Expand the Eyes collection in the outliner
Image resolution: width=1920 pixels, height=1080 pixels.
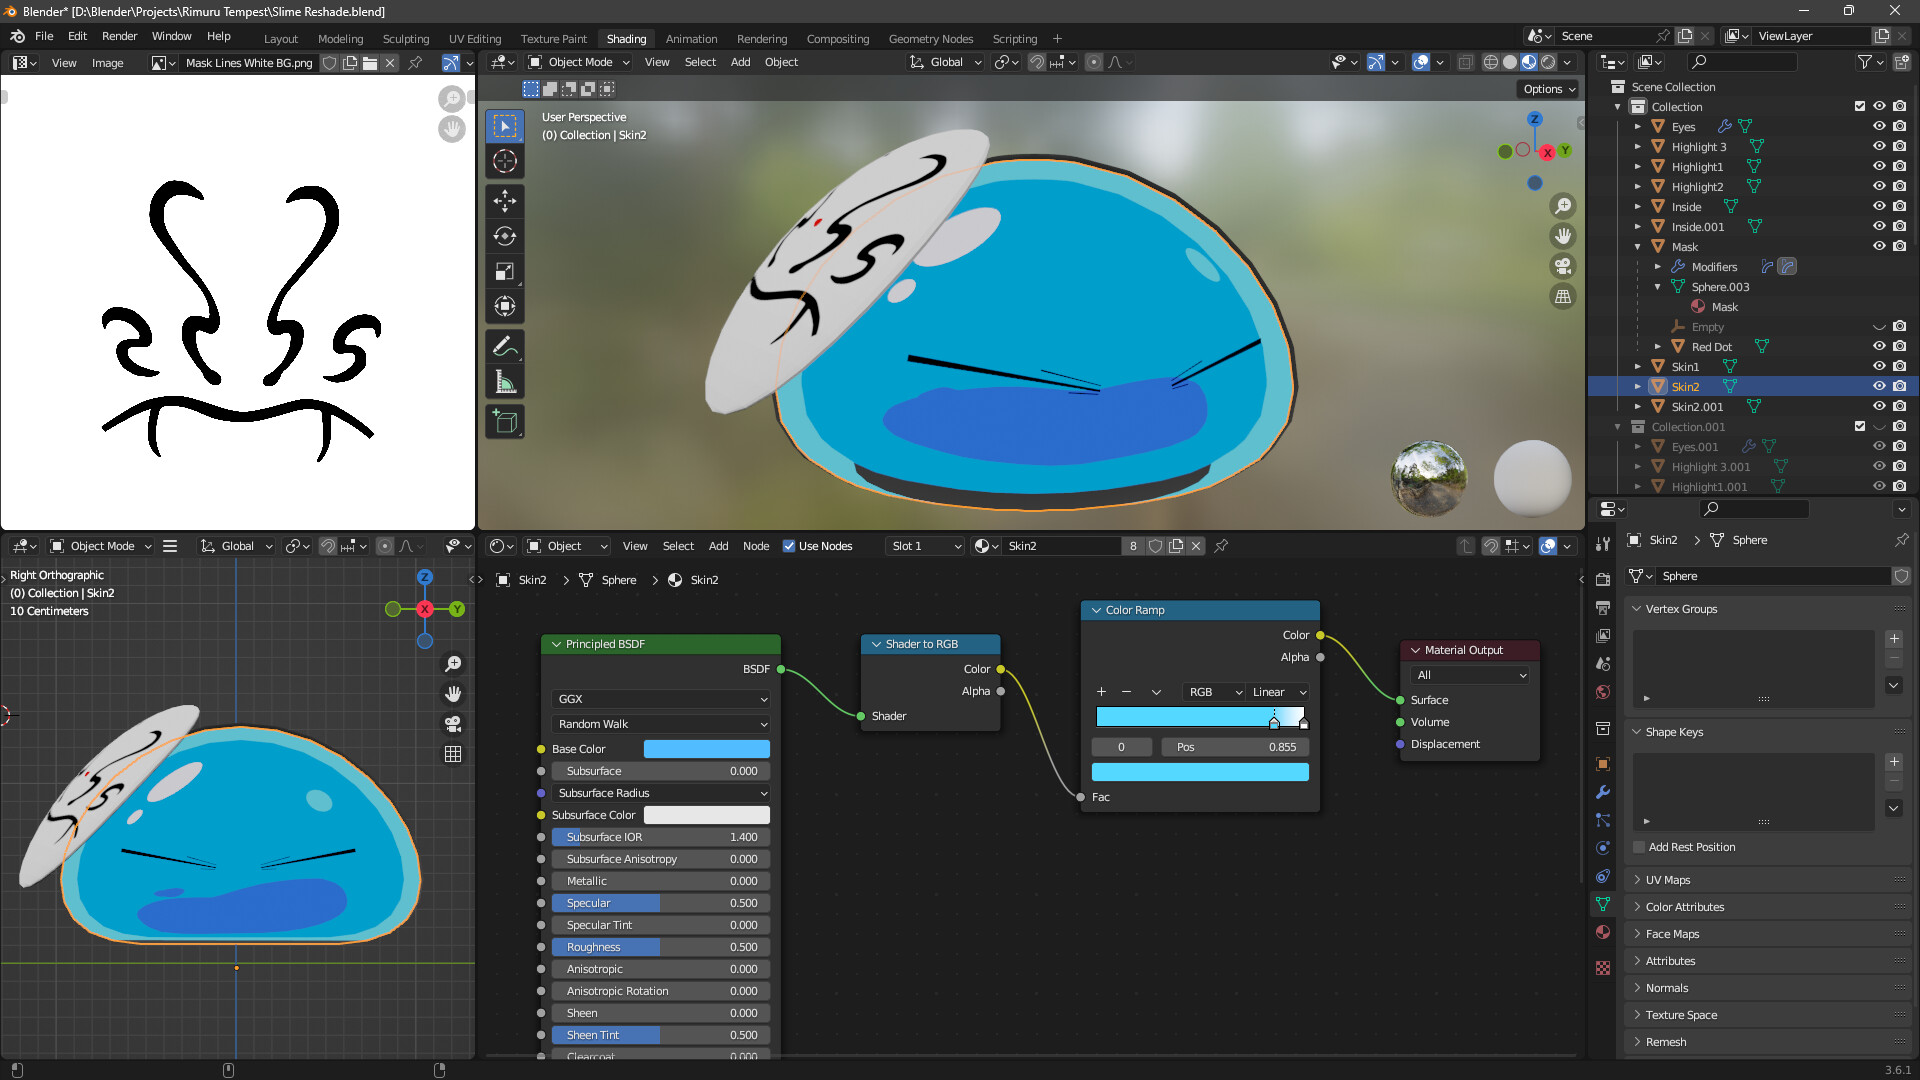pos(1638,127)
